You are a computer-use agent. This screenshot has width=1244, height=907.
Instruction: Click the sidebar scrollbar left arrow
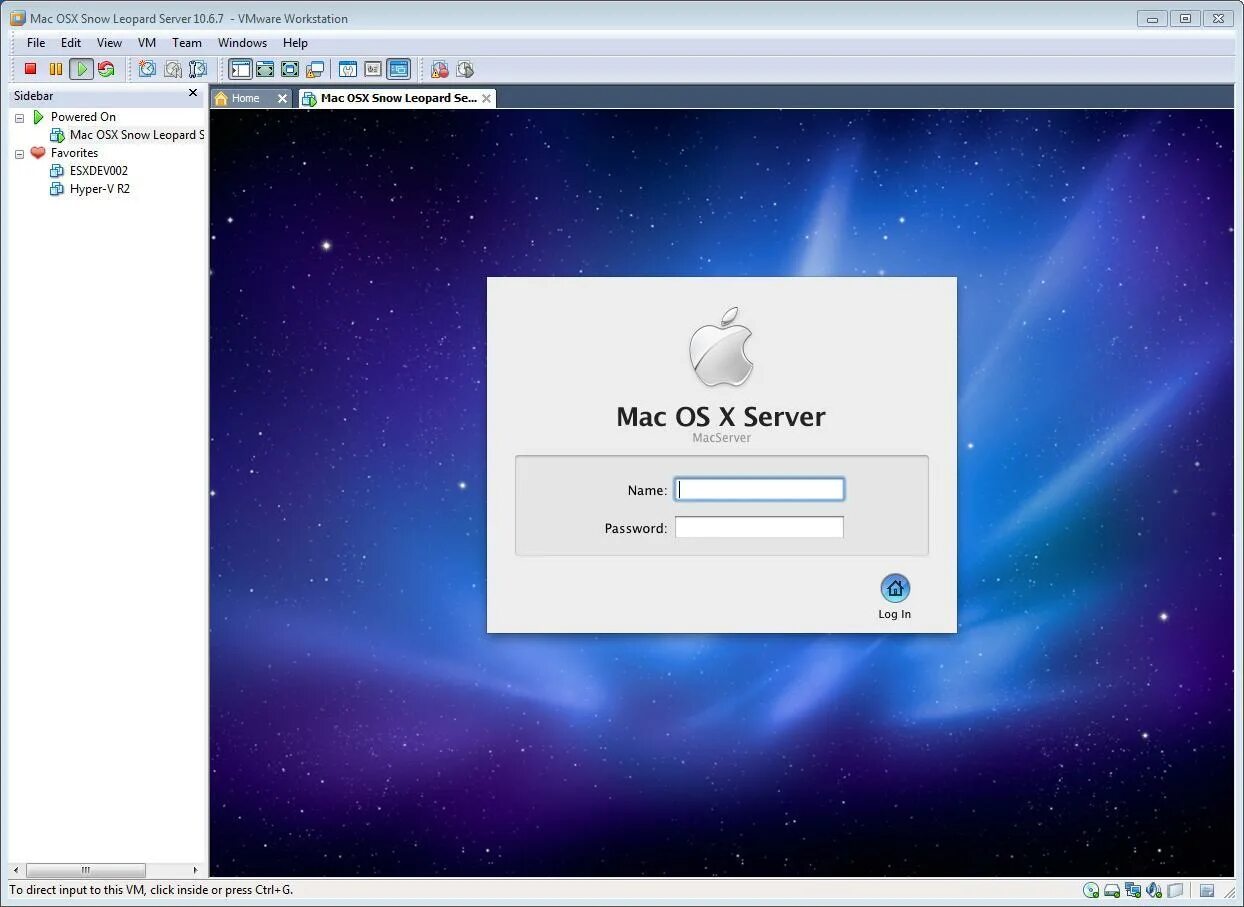coord(16,870)
